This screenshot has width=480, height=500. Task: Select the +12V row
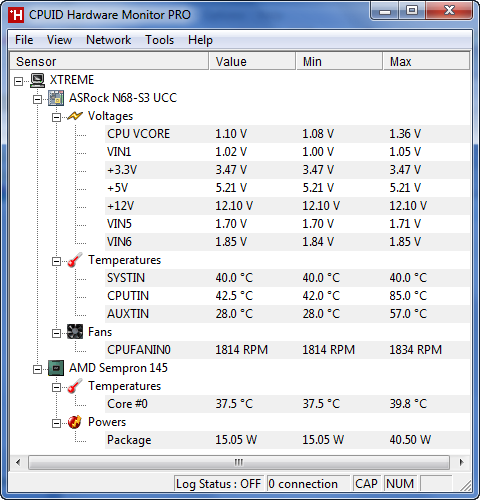pyautogui.click(x=287, y=206)
